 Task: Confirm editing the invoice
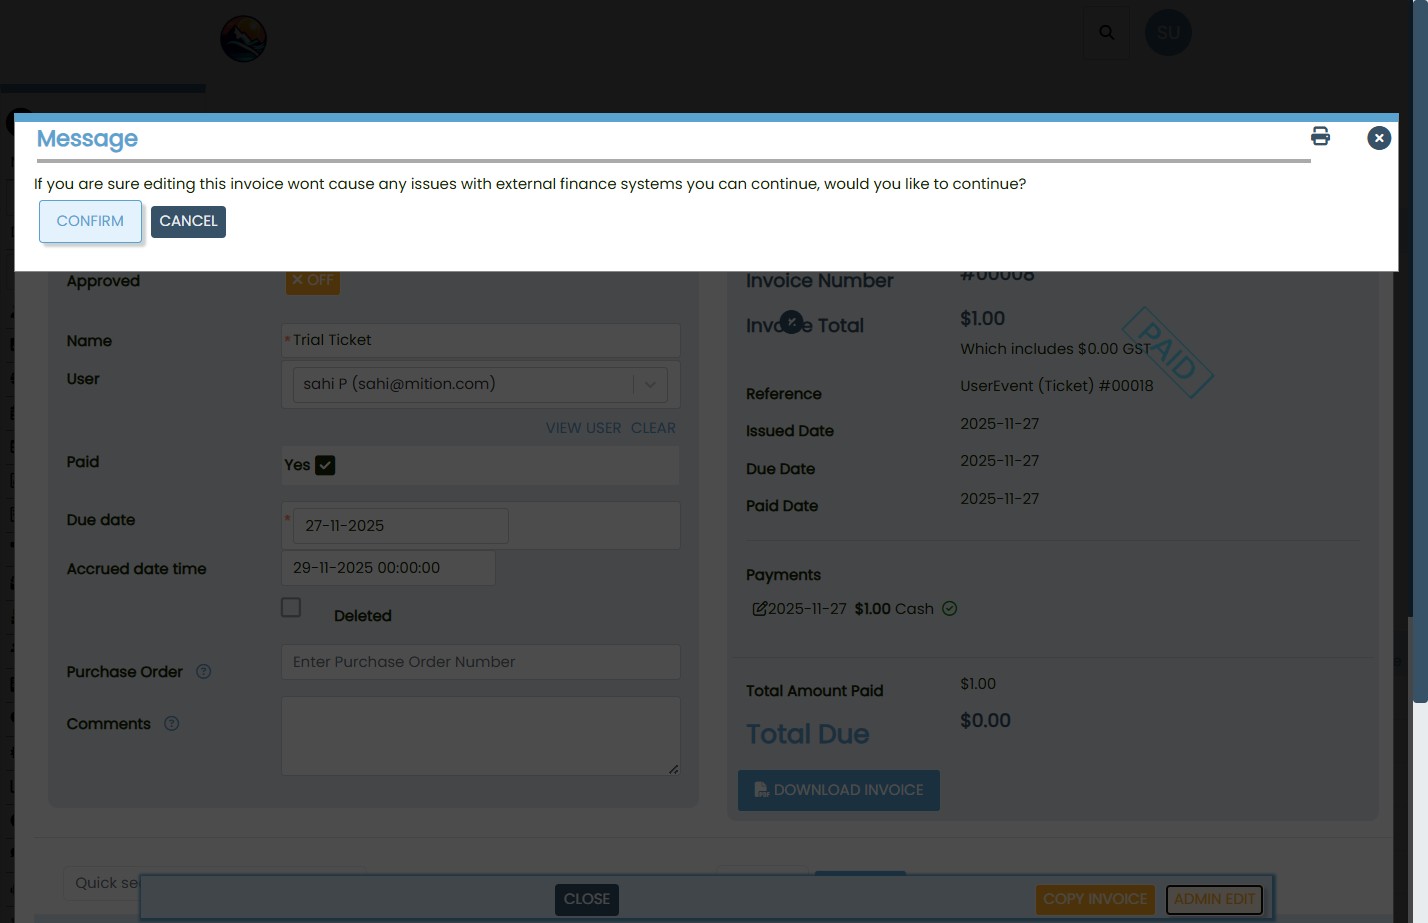pos(90,222)
